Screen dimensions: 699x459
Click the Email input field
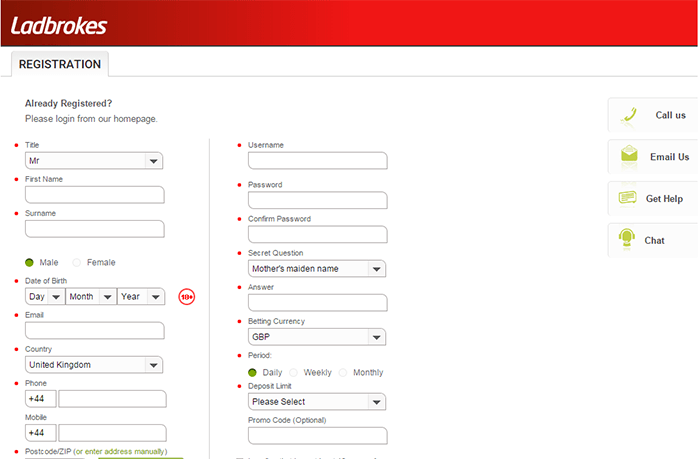(95, 331)
